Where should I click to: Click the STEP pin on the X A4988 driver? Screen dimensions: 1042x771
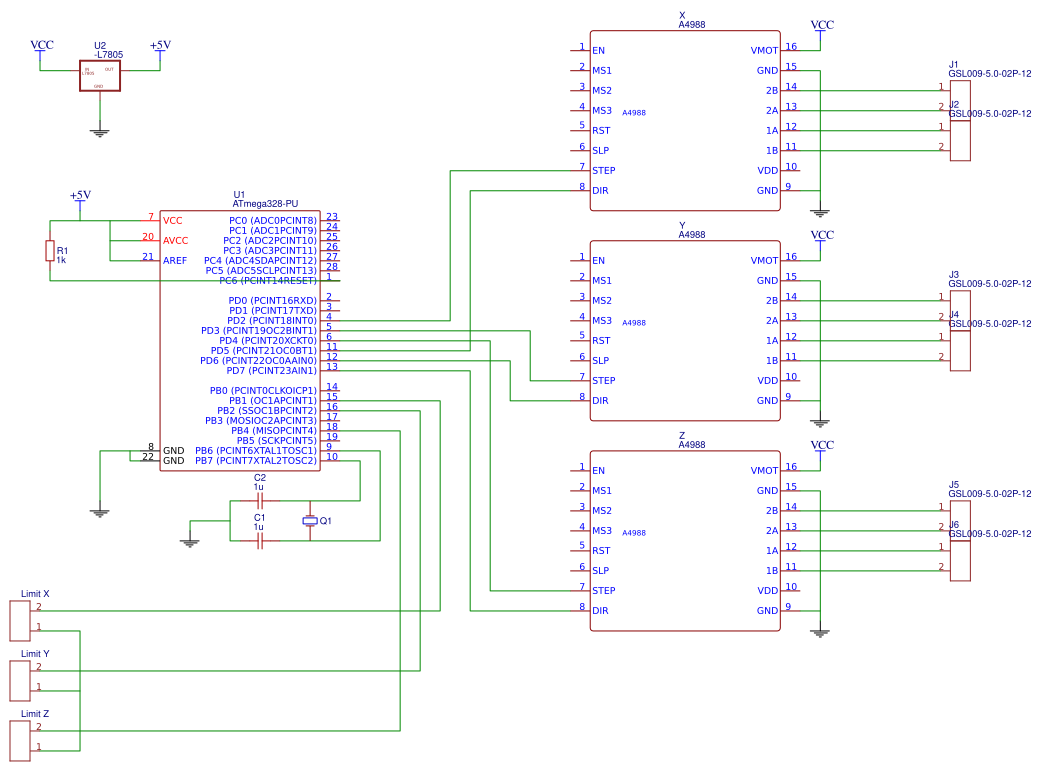[x=603, y=170]
